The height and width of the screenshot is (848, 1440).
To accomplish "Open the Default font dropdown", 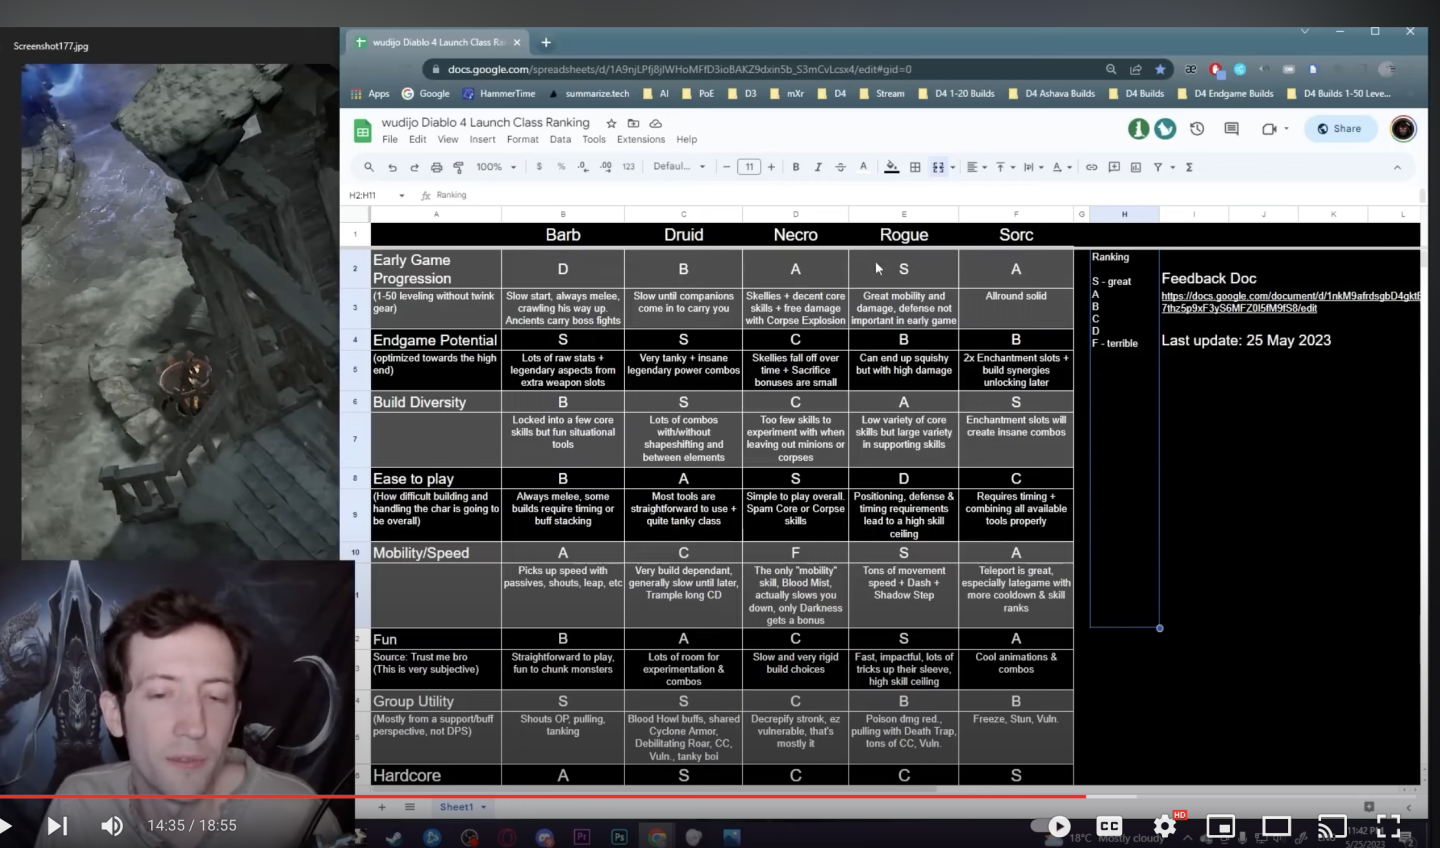I will (679, 167).
